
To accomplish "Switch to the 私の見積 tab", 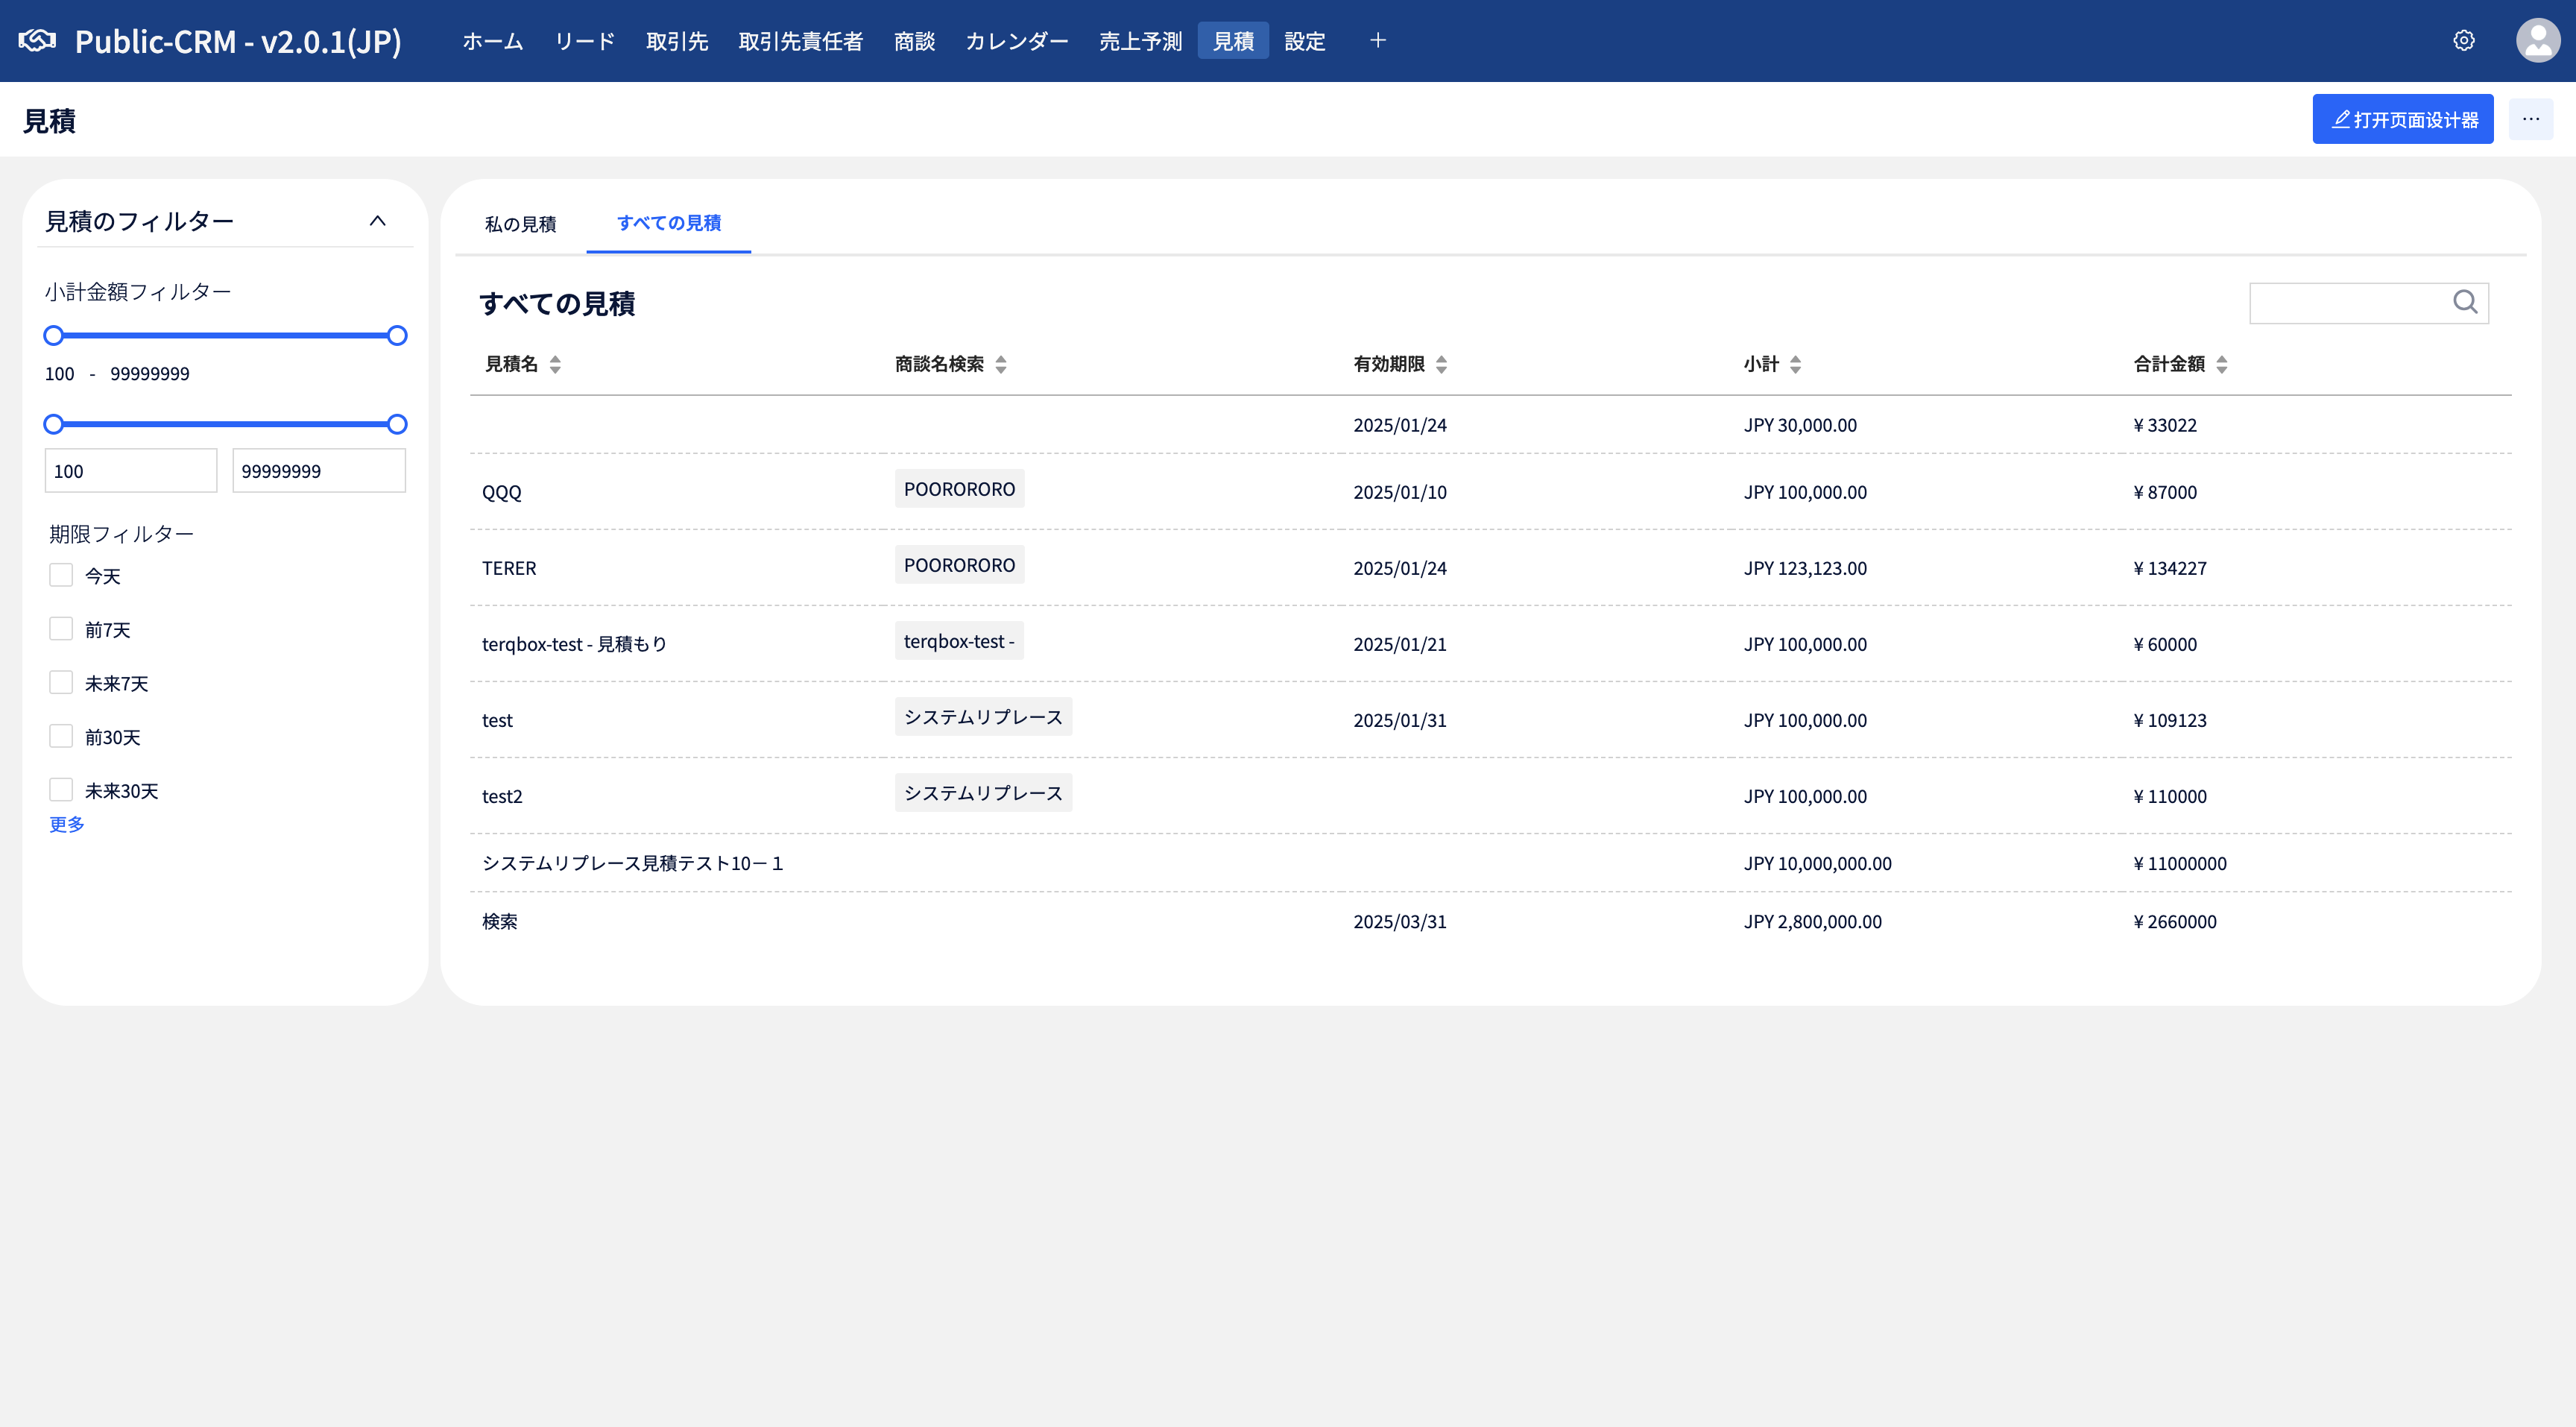I will pos(520,223).
